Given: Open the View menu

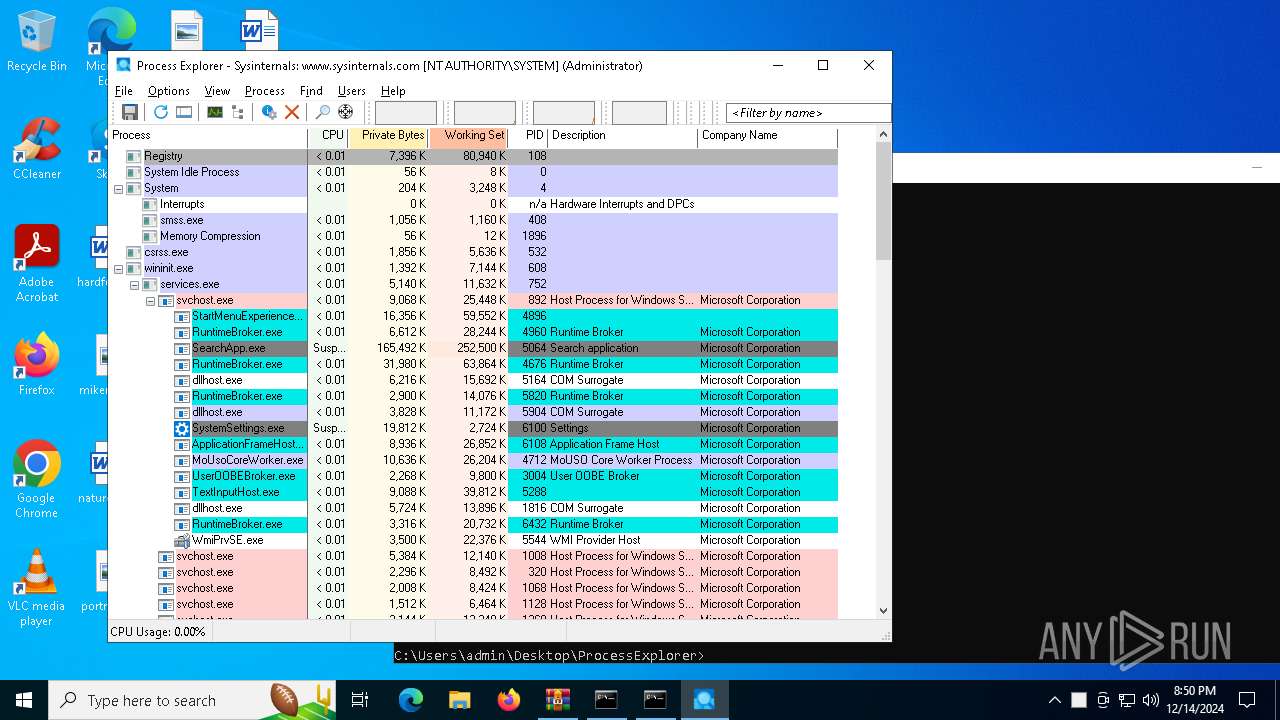Looking at the screenshot, I should (217, 90).
